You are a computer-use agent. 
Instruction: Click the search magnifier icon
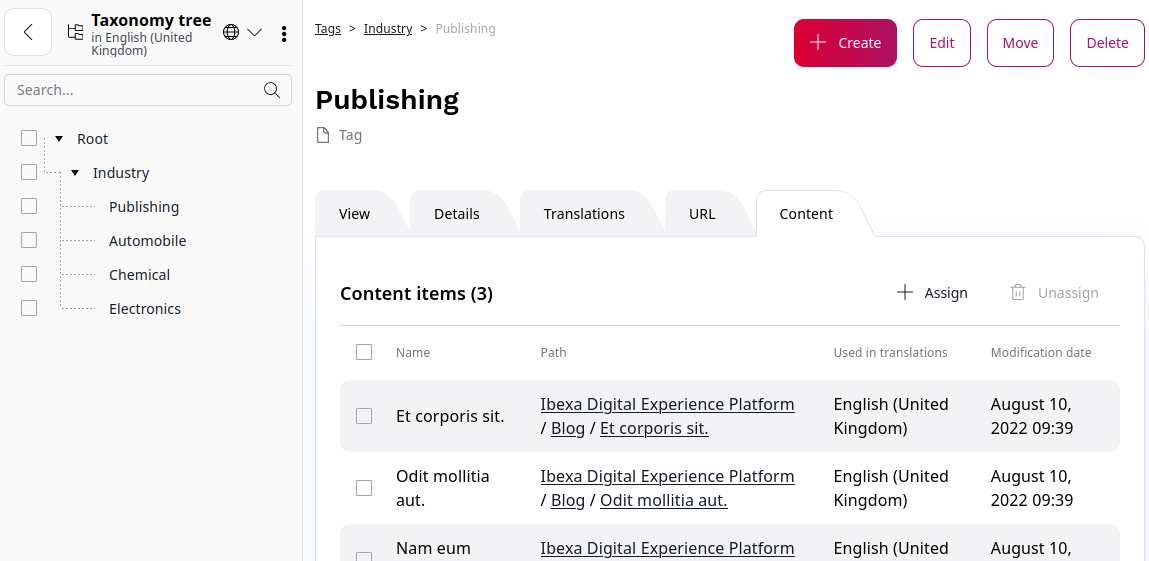click(x=272, y=90)
